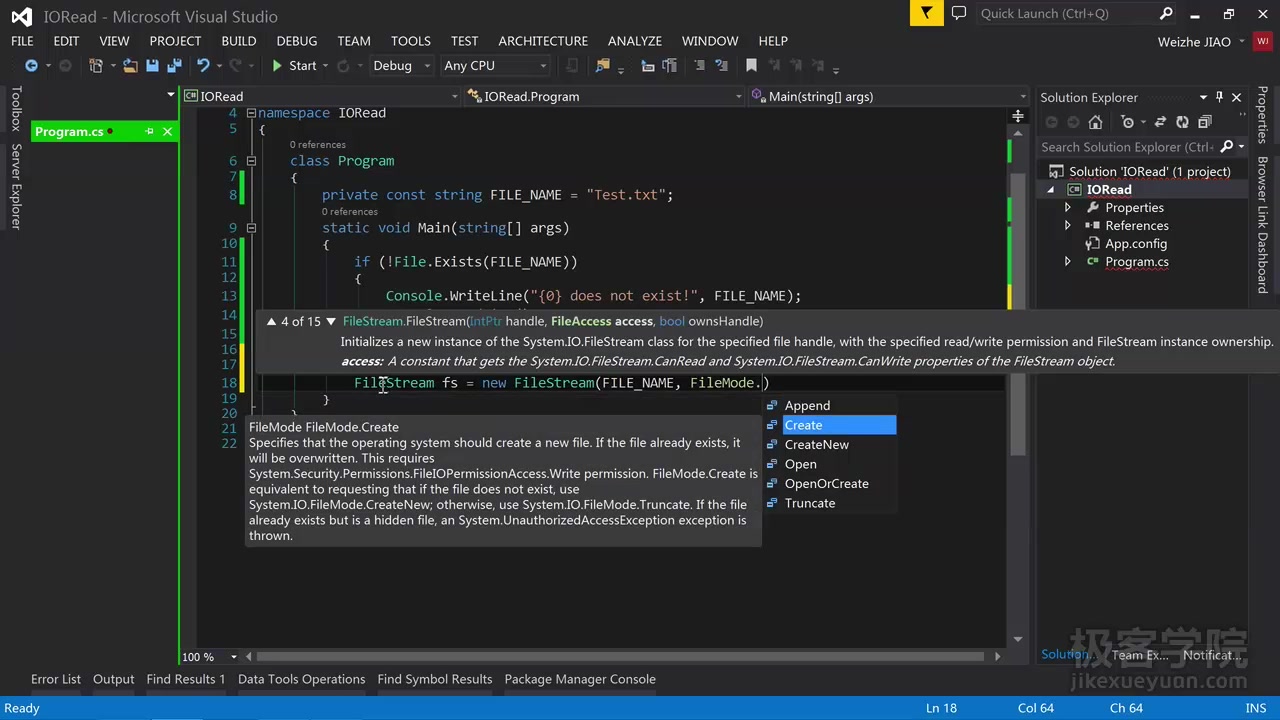Show previous FileStream overload with up arrow
Image resolution: width=1280 pixels, height=720 pixels.
click(271, 322)
